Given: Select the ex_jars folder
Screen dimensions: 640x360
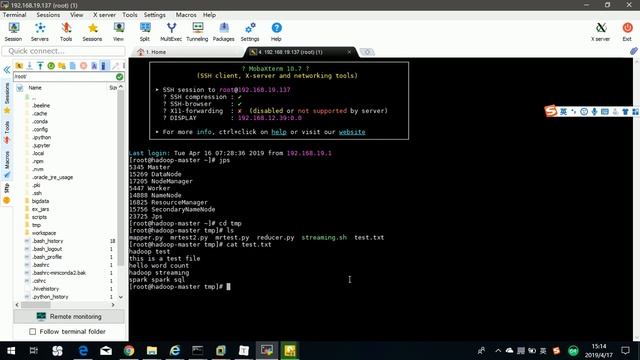Looking at the screenshot, I should [40, 209].
